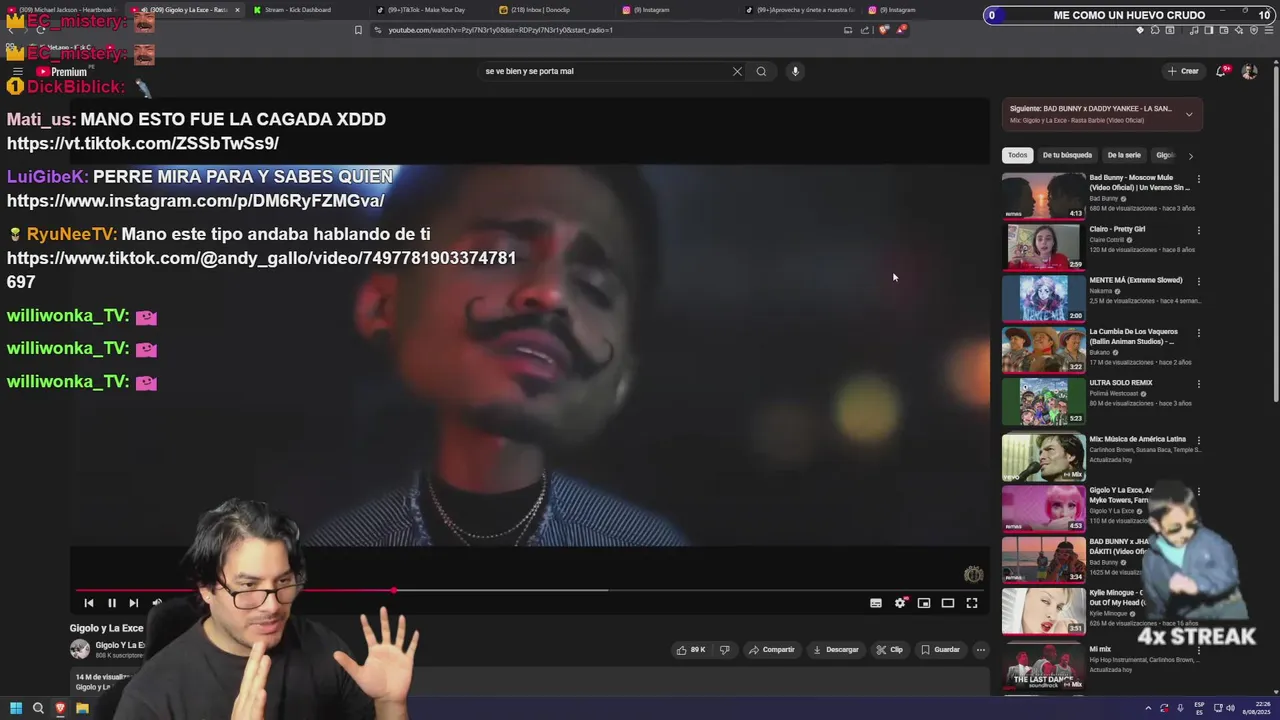Select De tu búsqueda filter chip
This screenshot has height=720, width=1280.
[x=1067, y=155]
